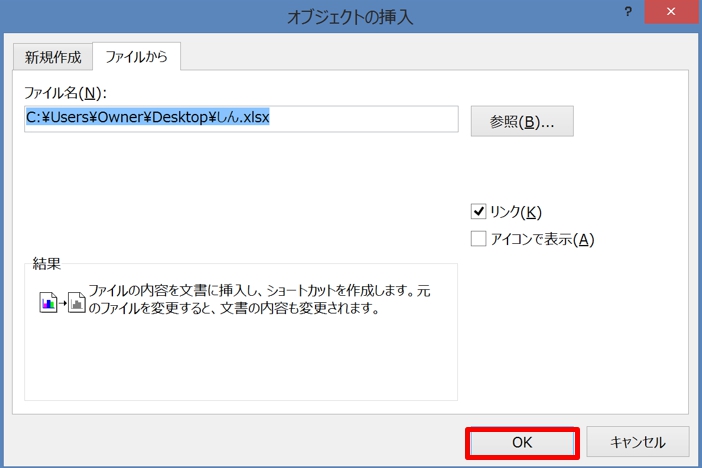Switch to the 新規作成 tab

point(53,57)
